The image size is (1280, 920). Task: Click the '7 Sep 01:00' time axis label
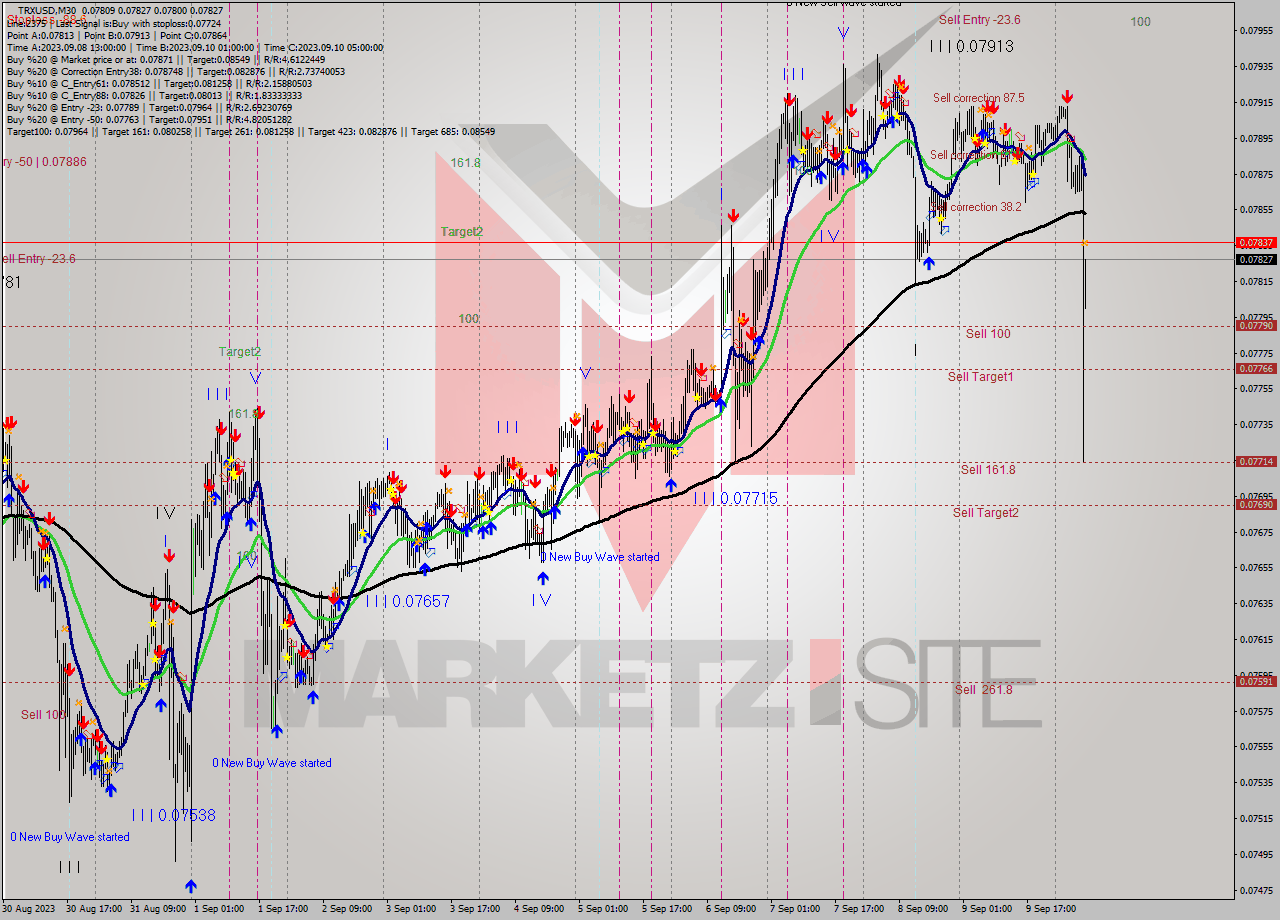click(795, 909)
